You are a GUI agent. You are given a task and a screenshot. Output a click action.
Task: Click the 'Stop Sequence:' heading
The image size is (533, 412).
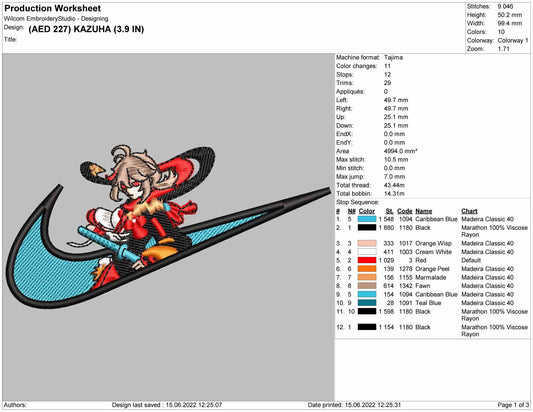[358, 202]
